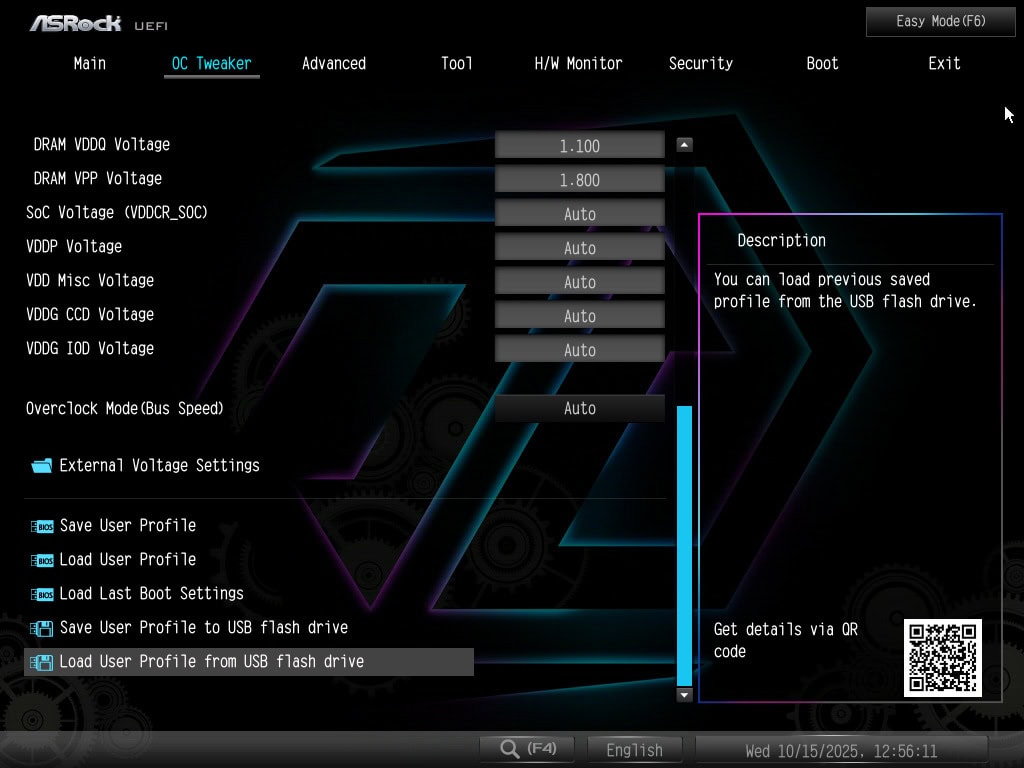Screen dimensions: 1024x768
Task: Go to the Boot tab
Action: tap(822, 63)
